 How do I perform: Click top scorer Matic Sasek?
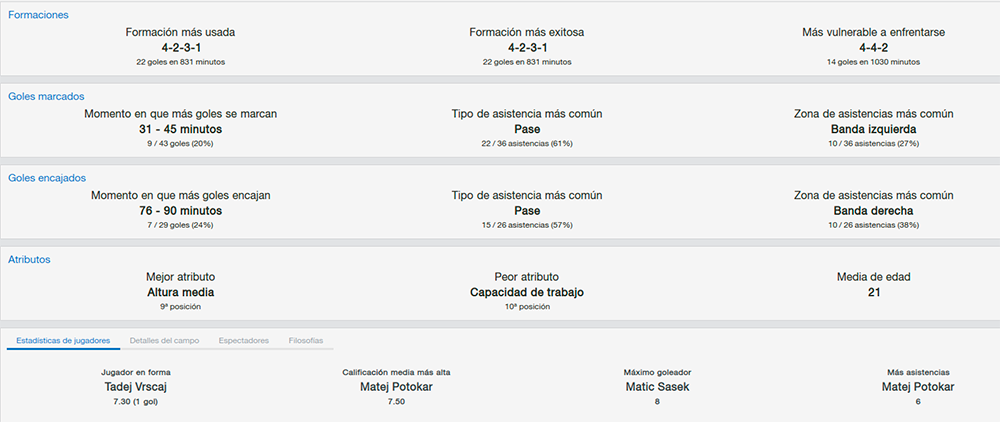(657, 387)
